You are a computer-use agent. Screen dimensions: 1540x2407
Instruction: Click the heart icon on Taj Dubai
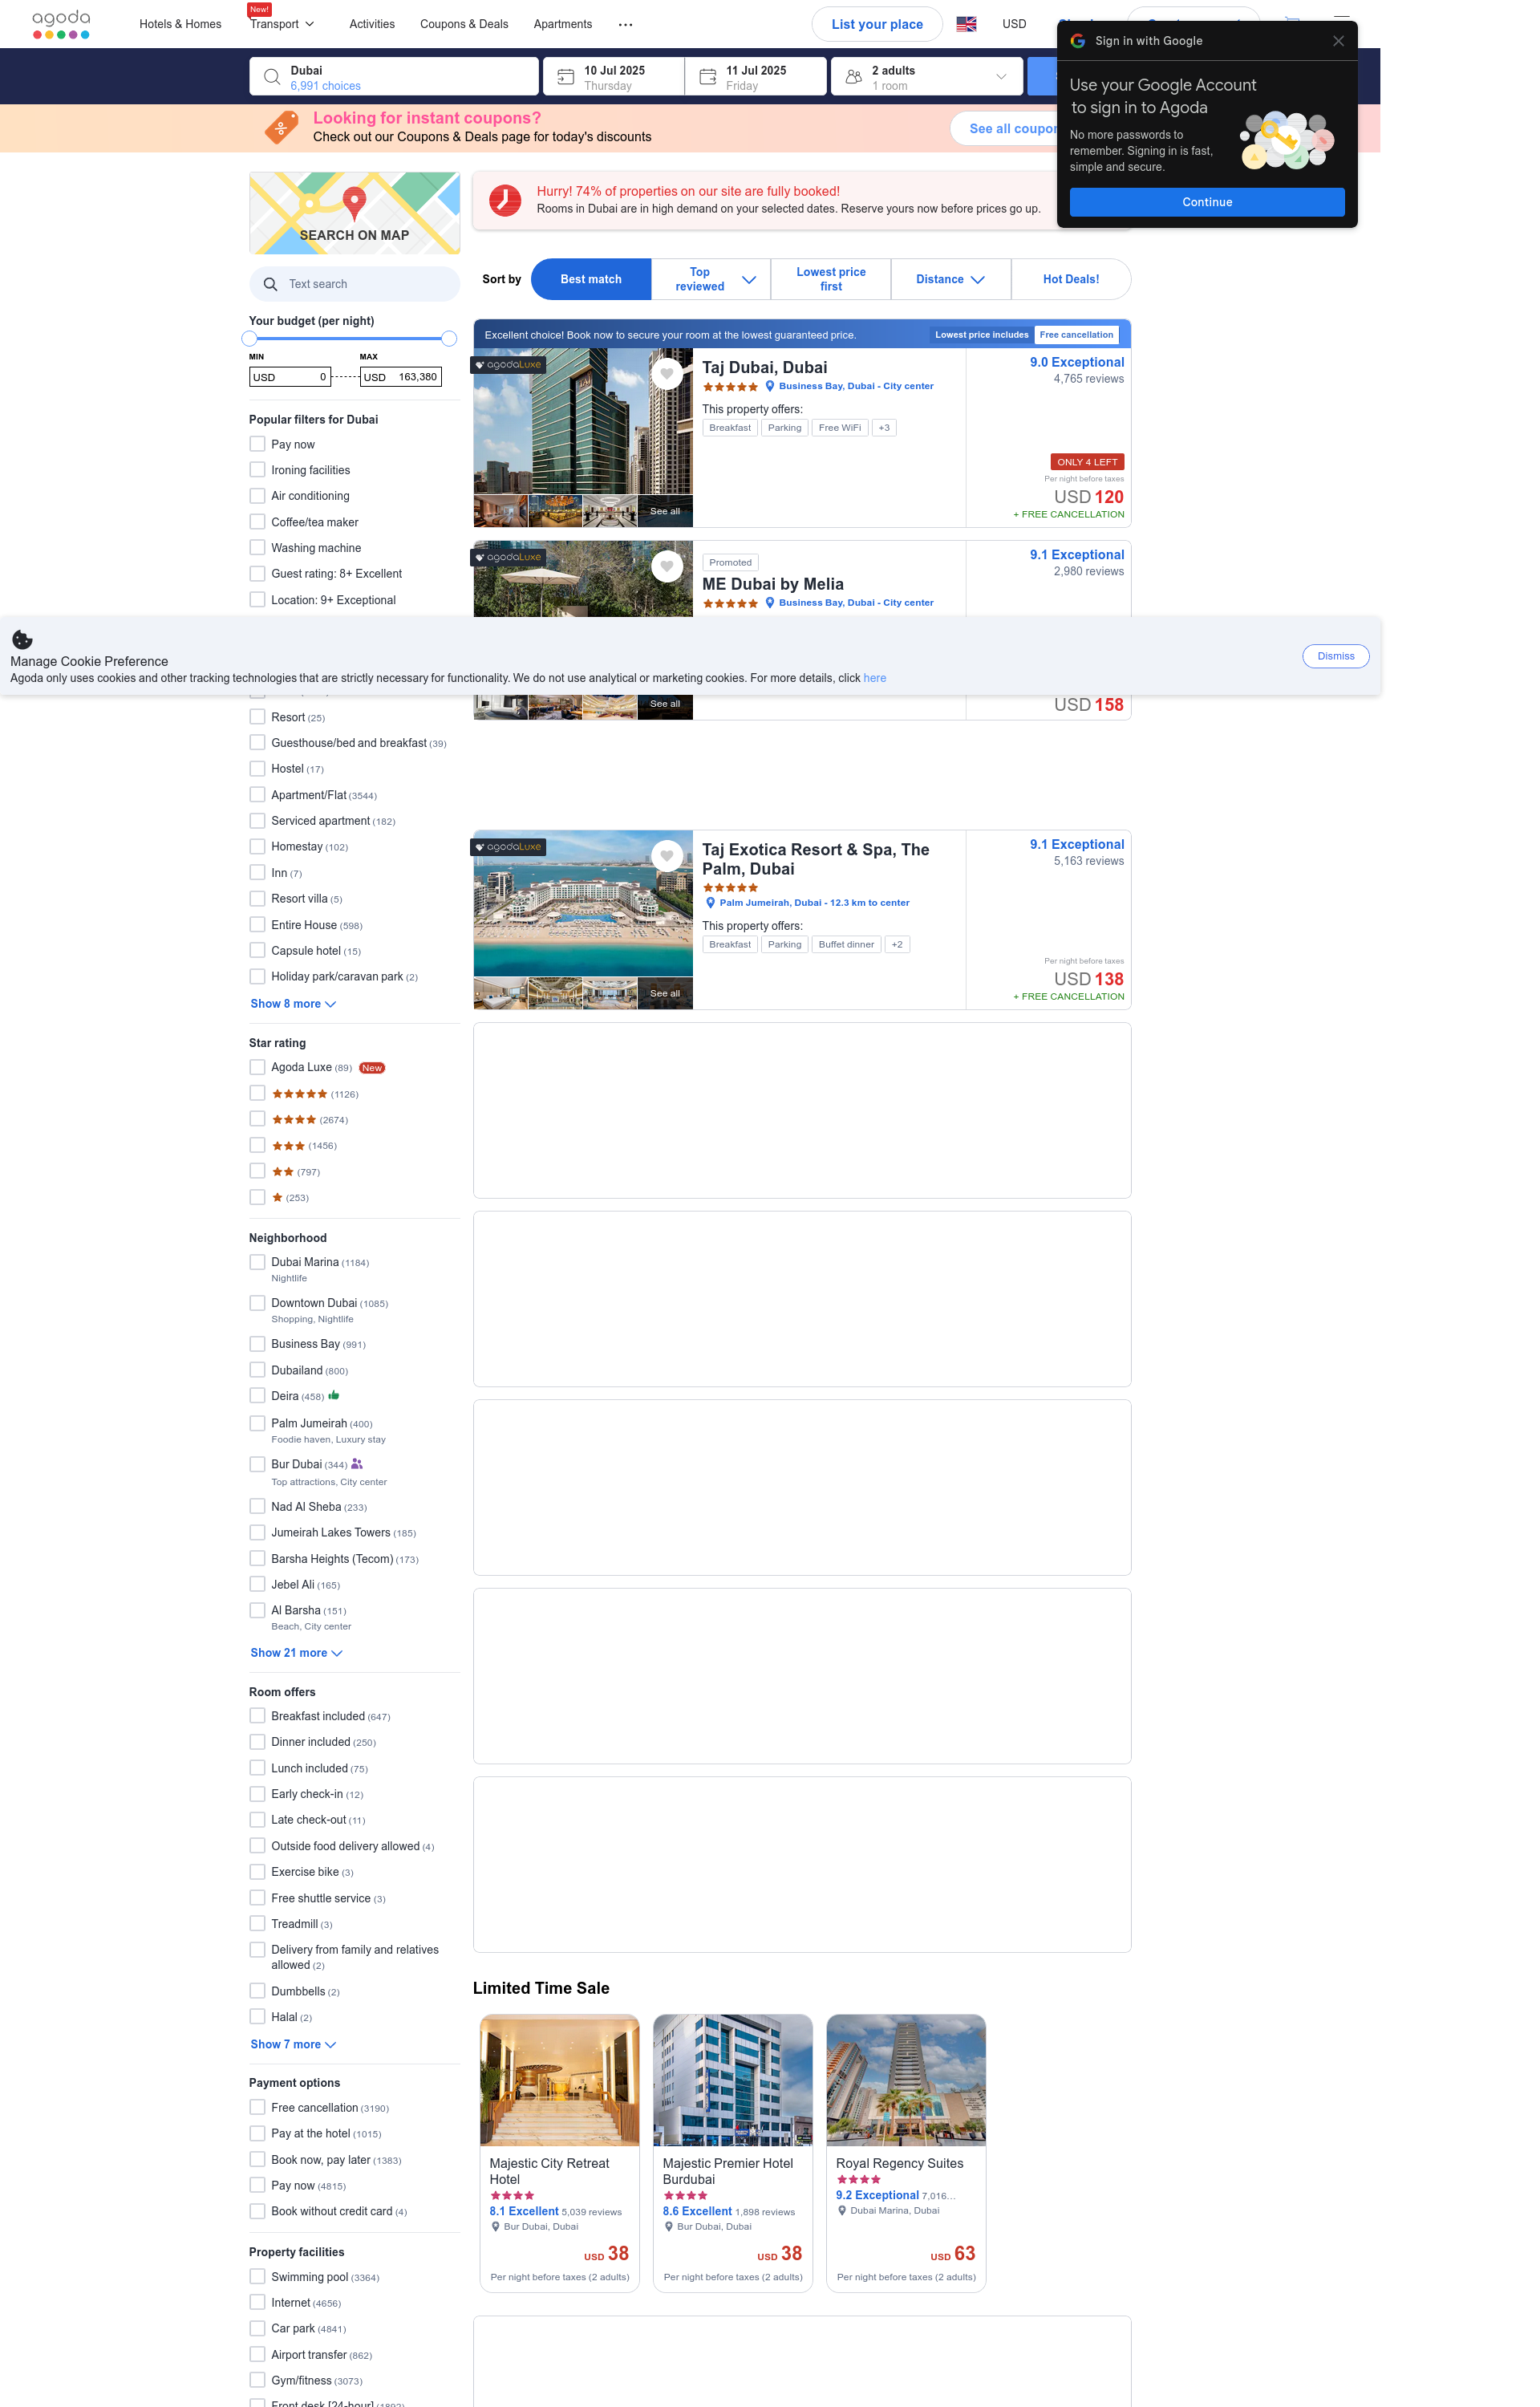pos(666,374)
